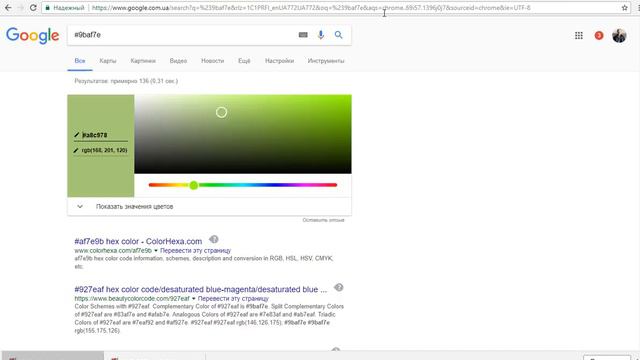Open the '#927eaf hex color code' result link

tap(200, 289)
